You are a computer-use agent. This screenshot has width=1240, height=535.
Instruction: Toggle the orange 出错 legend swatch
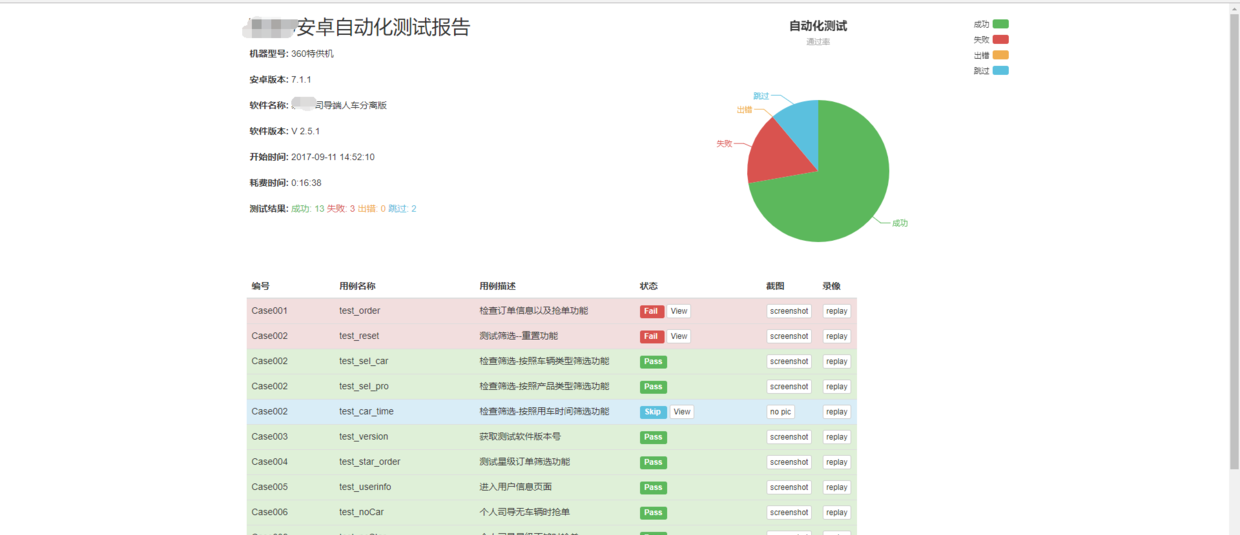pyautogui.click(x=1001, y=55)
